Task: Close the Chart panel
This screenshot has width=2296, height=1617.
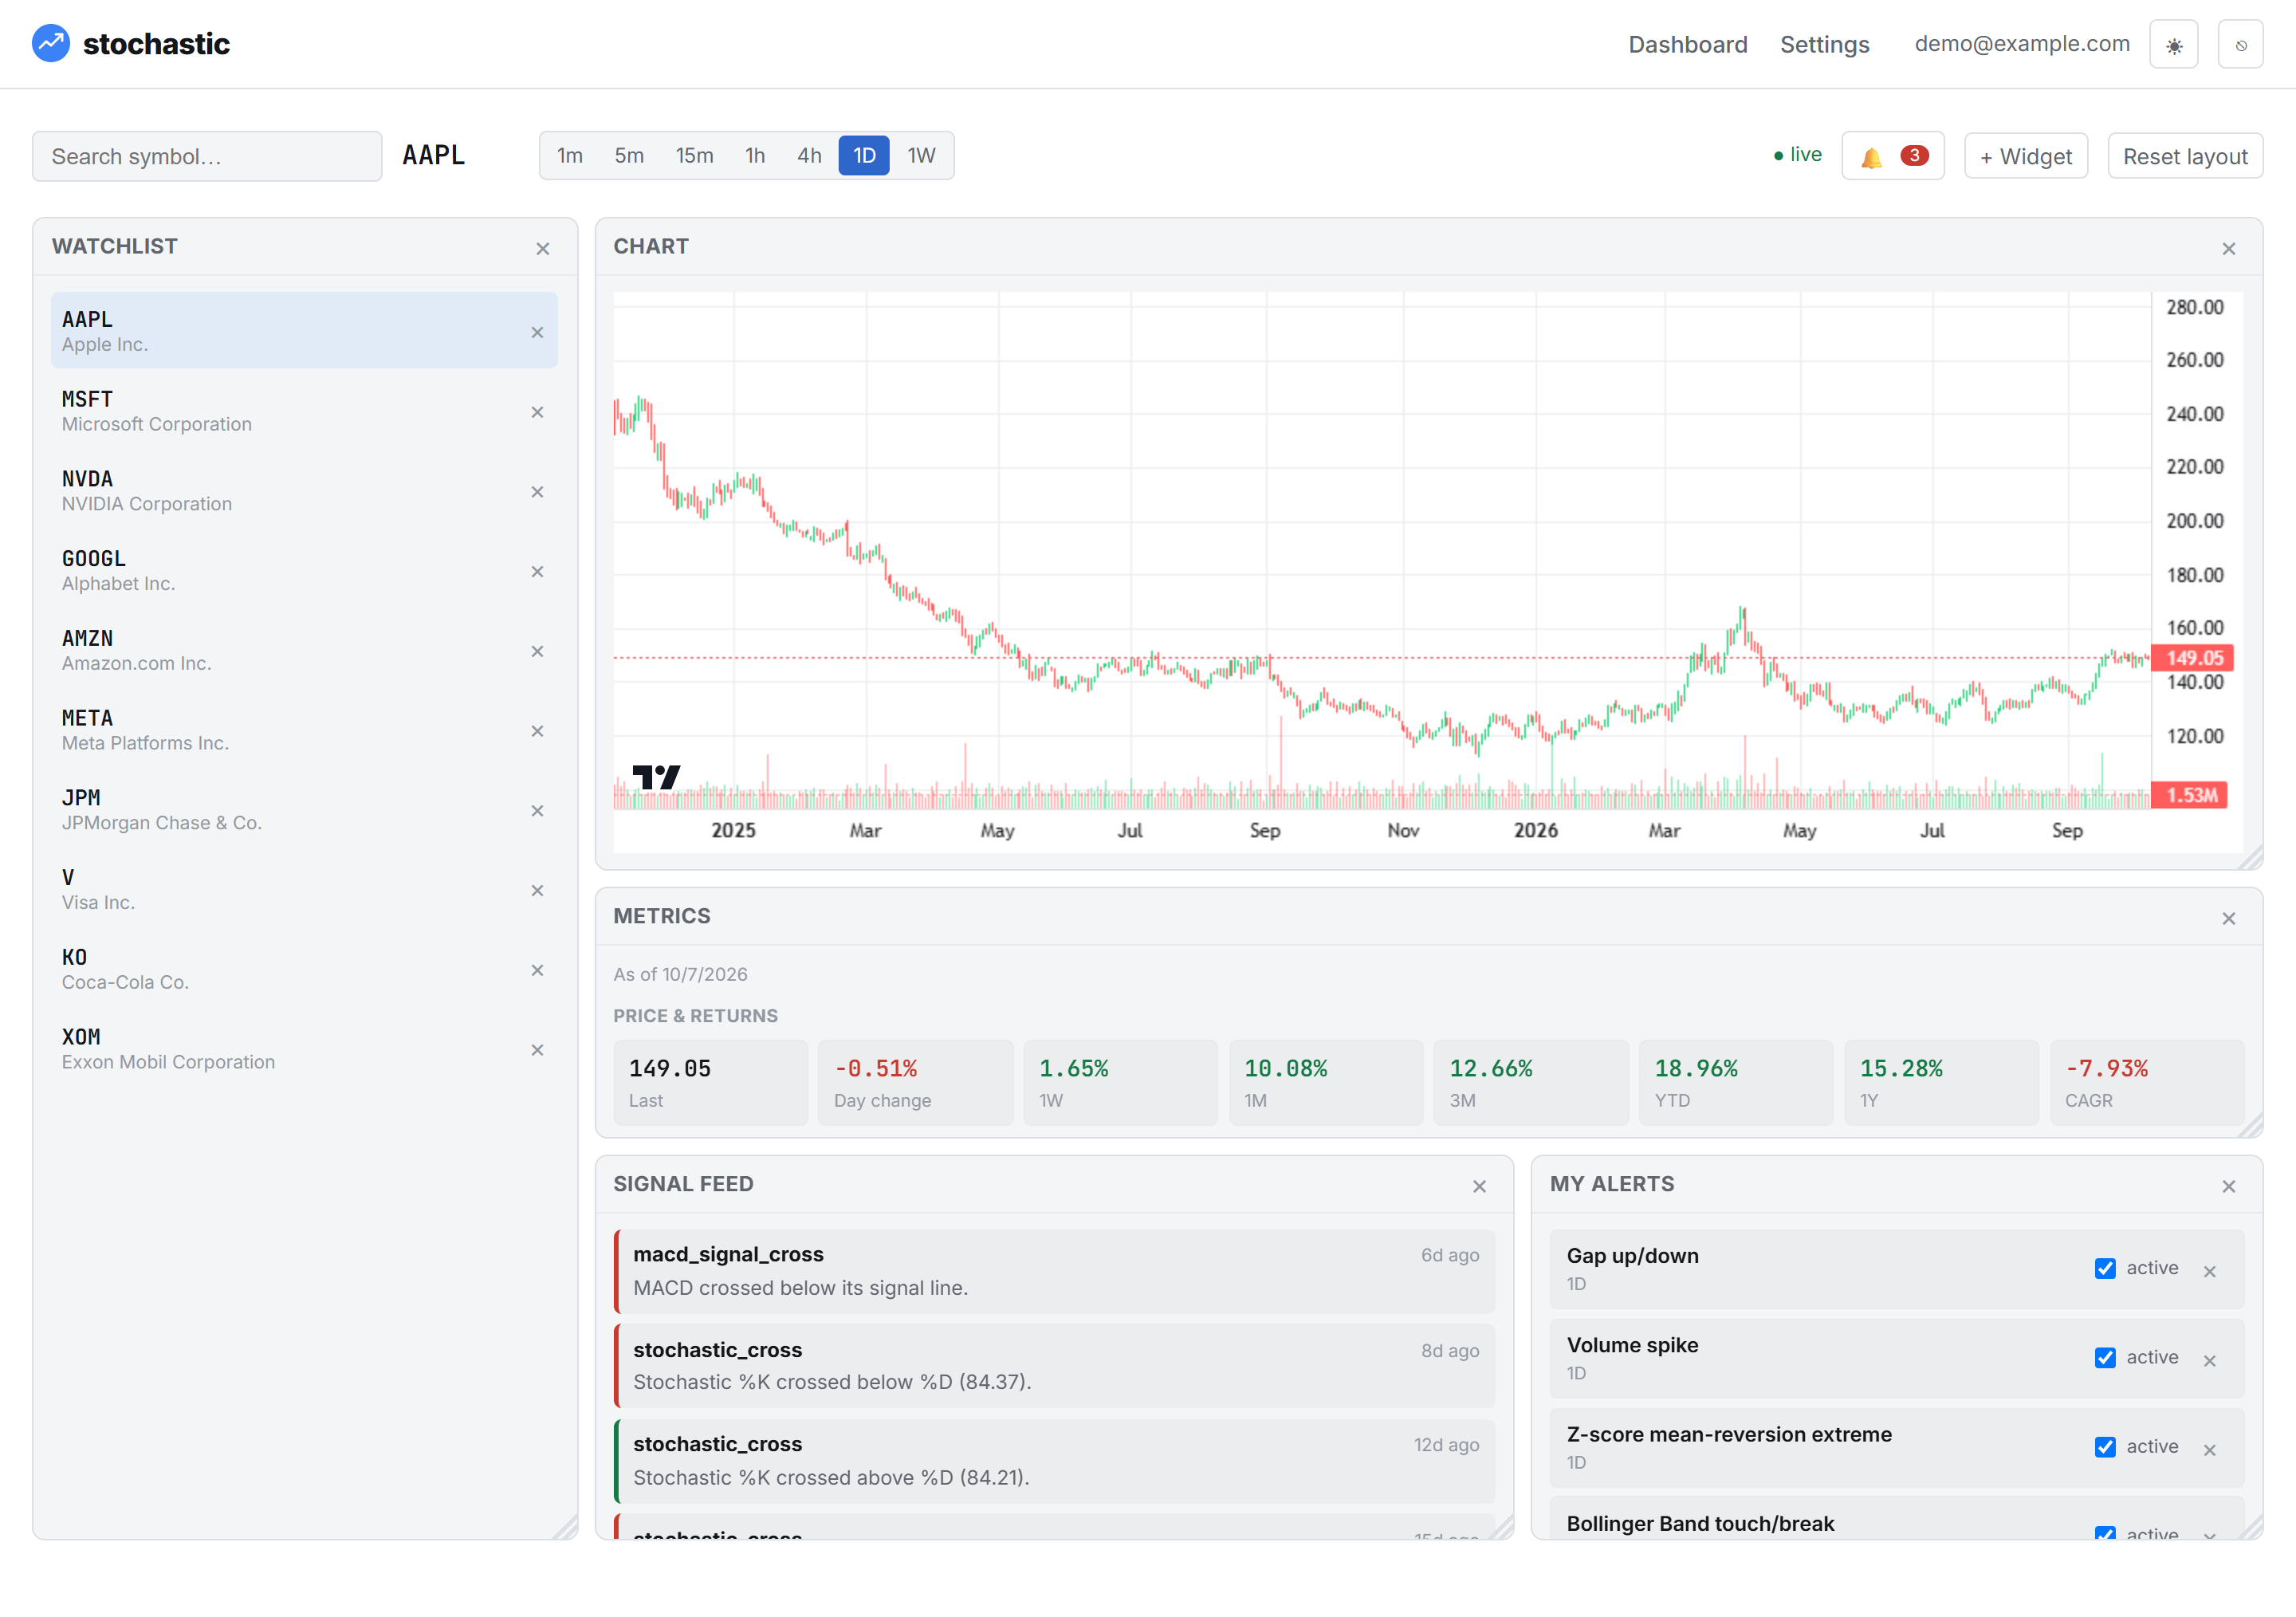Action: [2228, 249]
